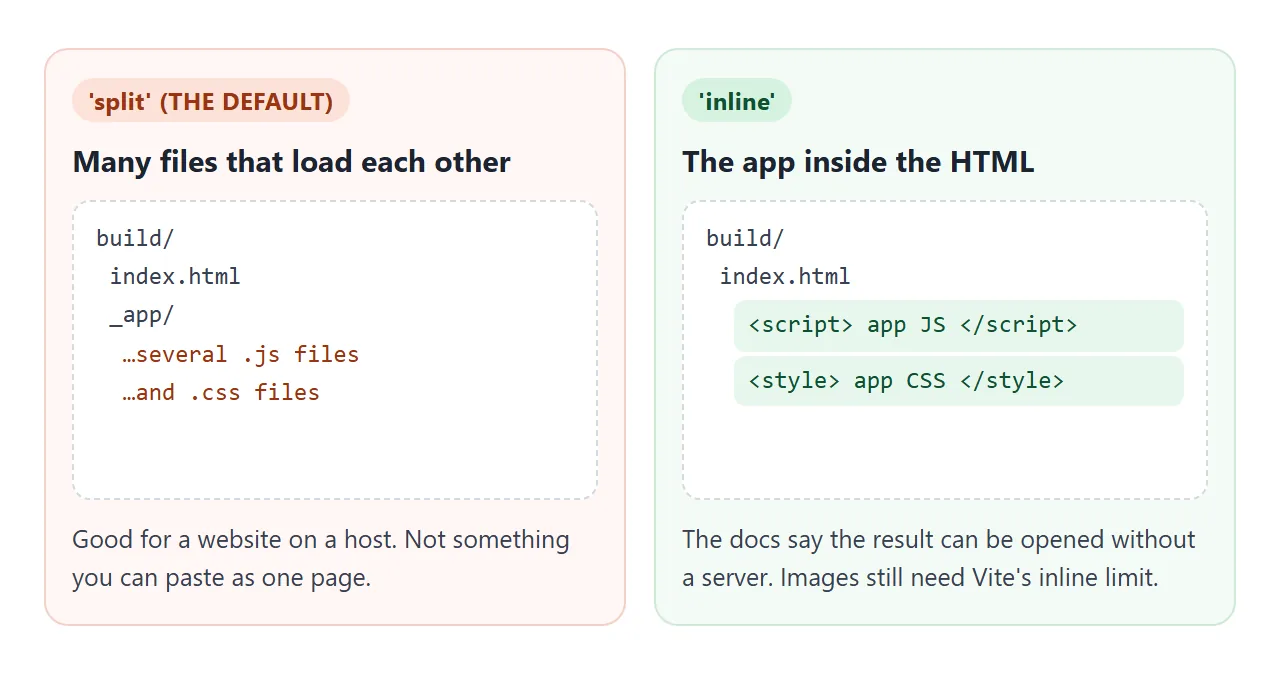The image size is (1280, 678).
Task: Click the "<style> app CSS </style>" block
Action: 959,381
